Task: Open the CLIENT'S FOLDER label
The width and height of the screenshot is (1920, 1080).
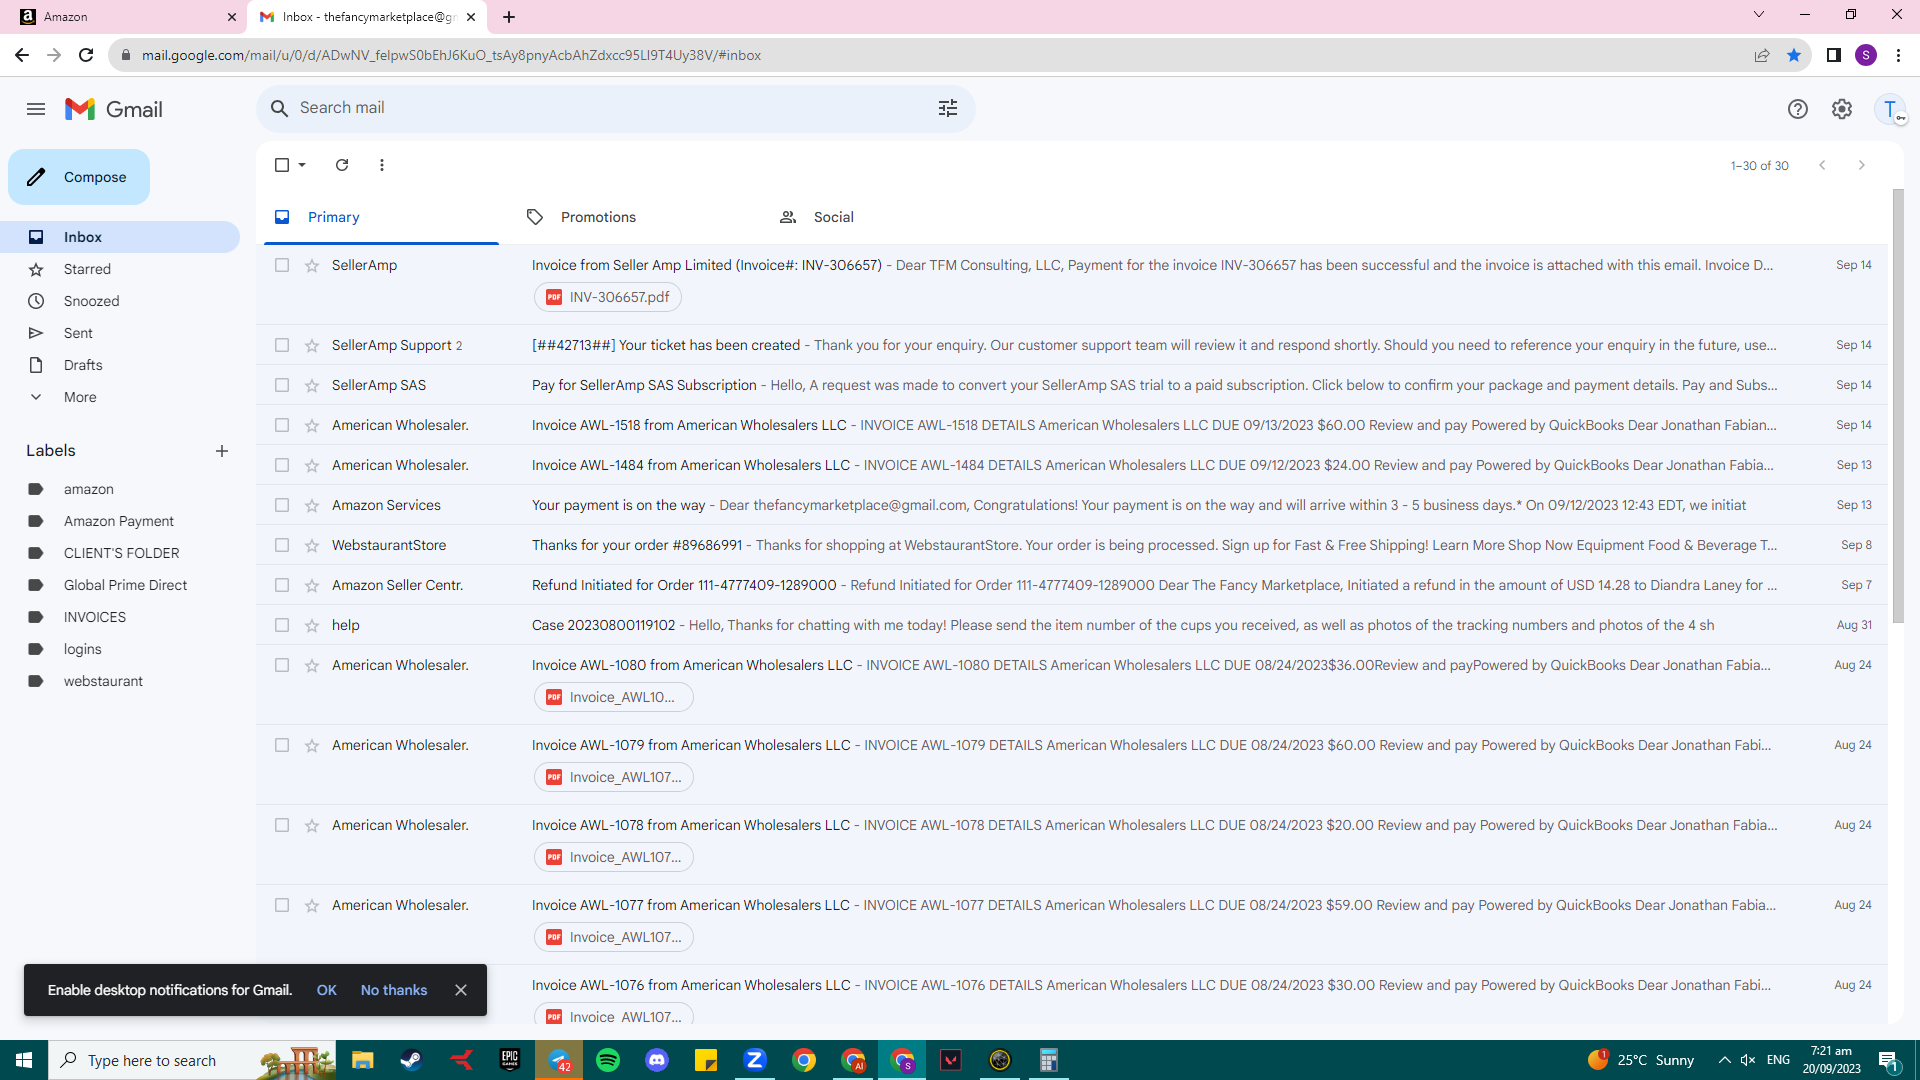Action: tap(121, 553)
